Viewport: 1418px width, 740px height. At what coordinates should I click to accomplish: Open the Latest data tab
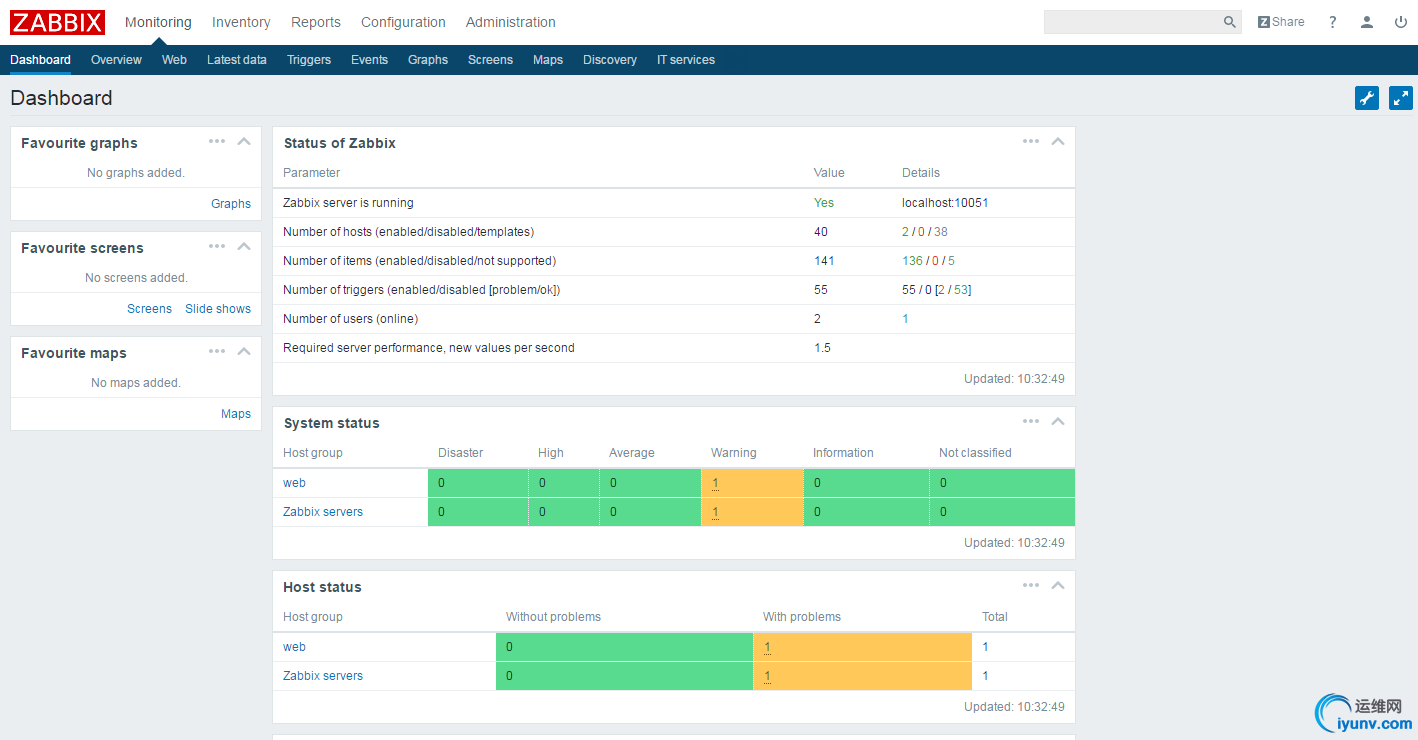[236, 60]
